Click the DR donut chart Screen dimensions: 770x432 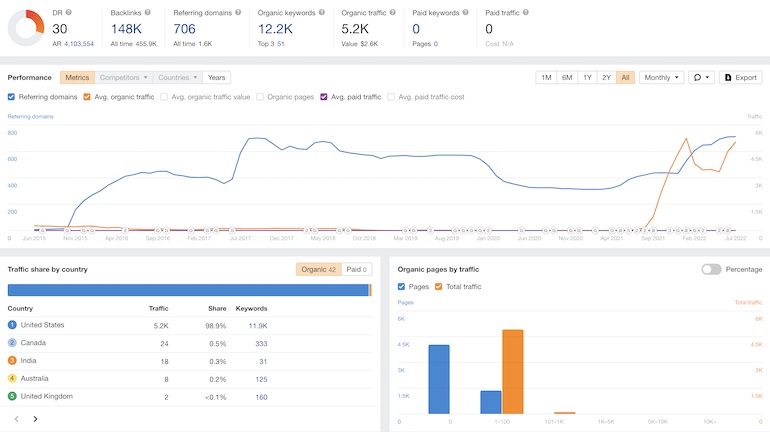tap(26, 28)
